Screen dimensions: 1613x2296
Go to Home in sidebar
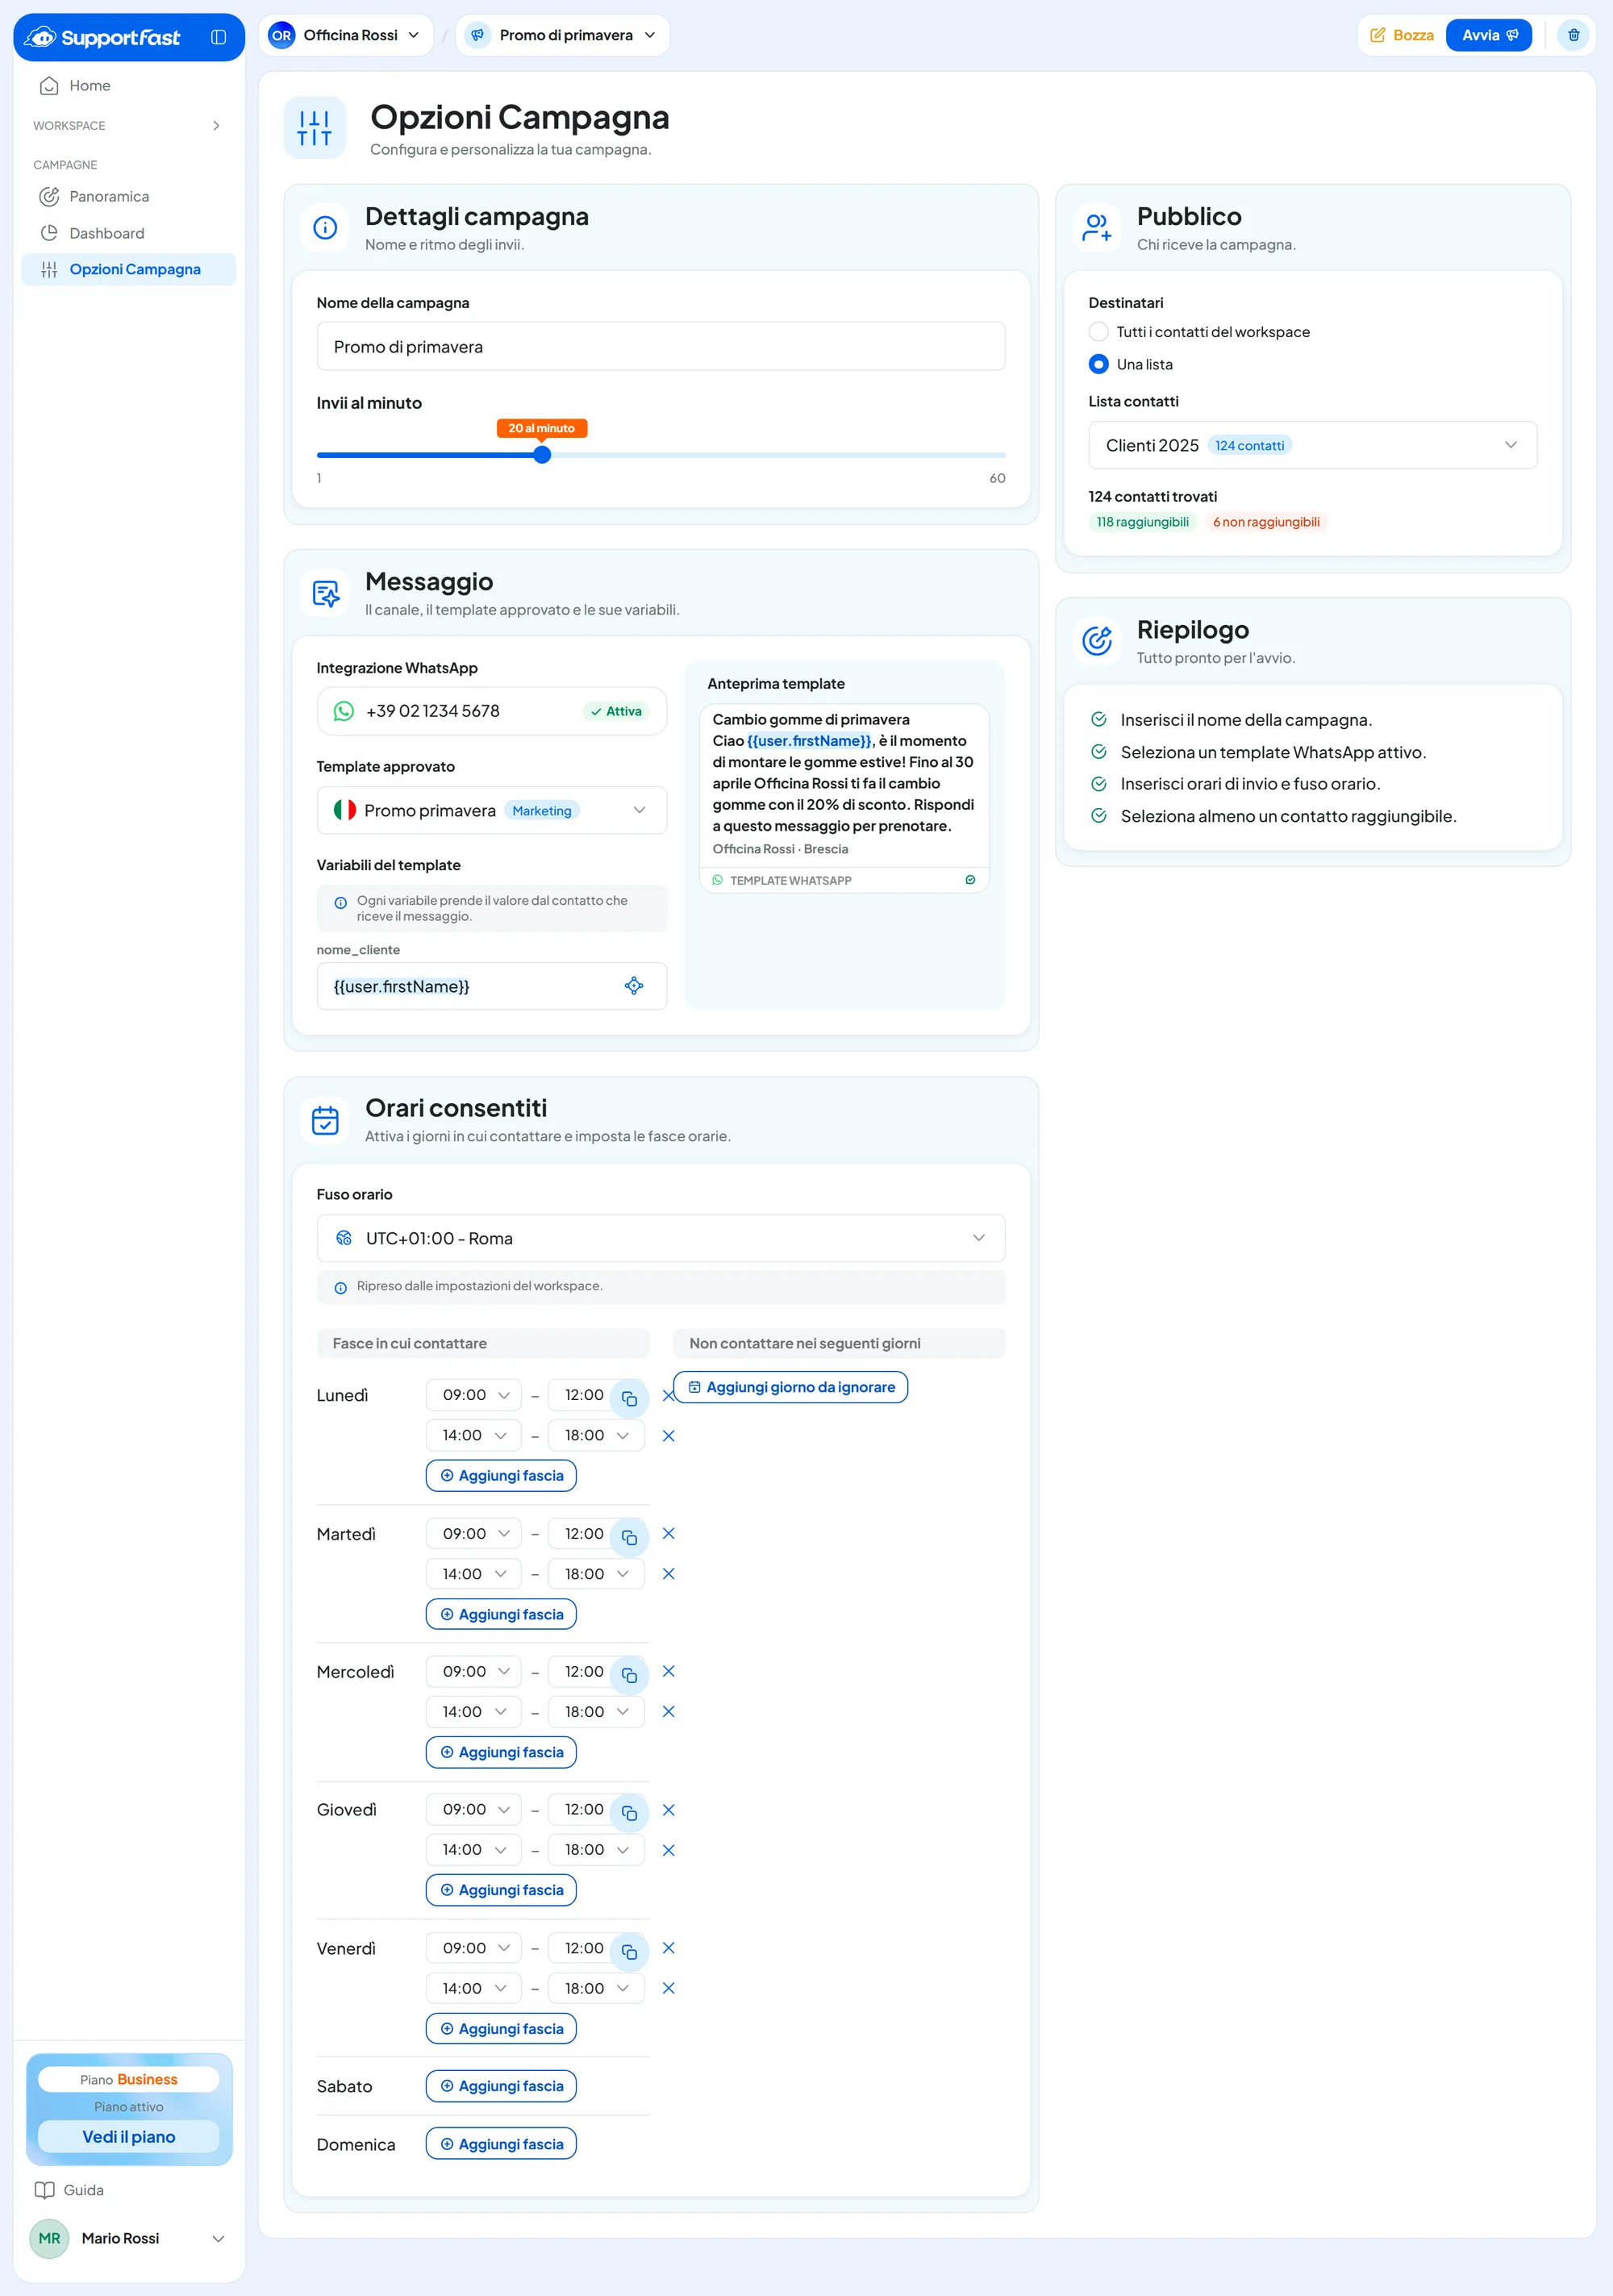(128, 86)
